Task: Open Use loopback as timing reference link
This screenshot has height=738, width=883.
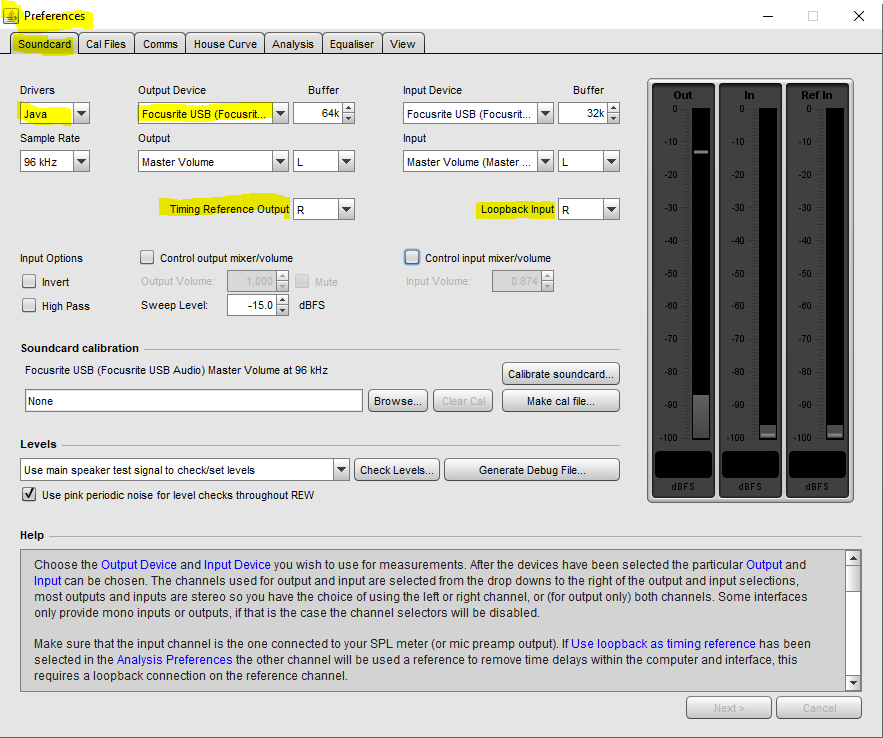Action: (663, 643)
